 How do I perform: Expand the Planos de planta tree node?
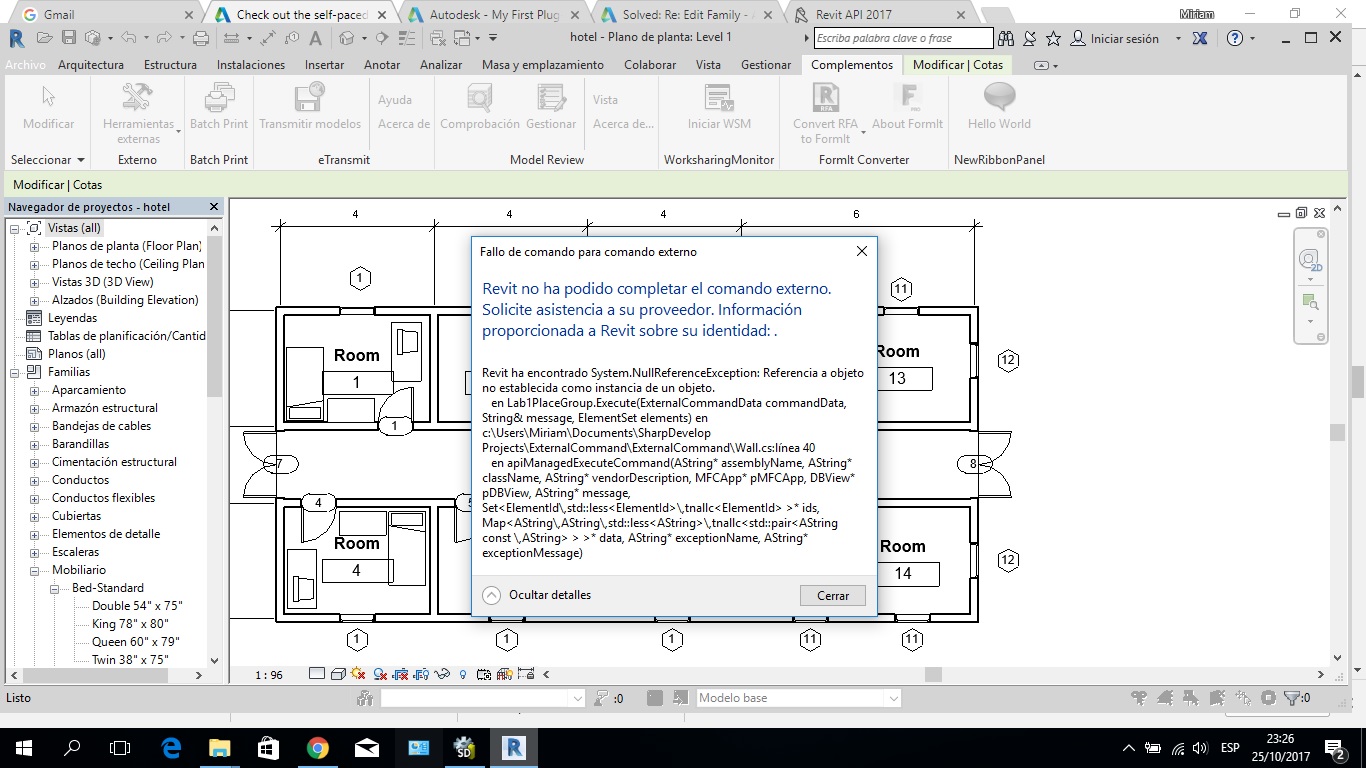[x=34, y=246]
